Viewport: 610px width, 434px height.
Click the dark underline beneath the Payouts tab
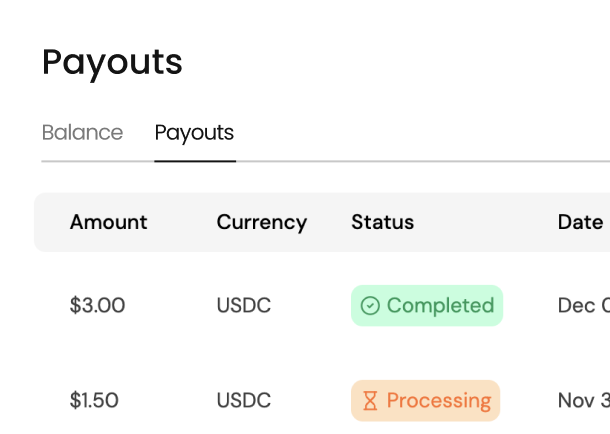tap(195, 160)
